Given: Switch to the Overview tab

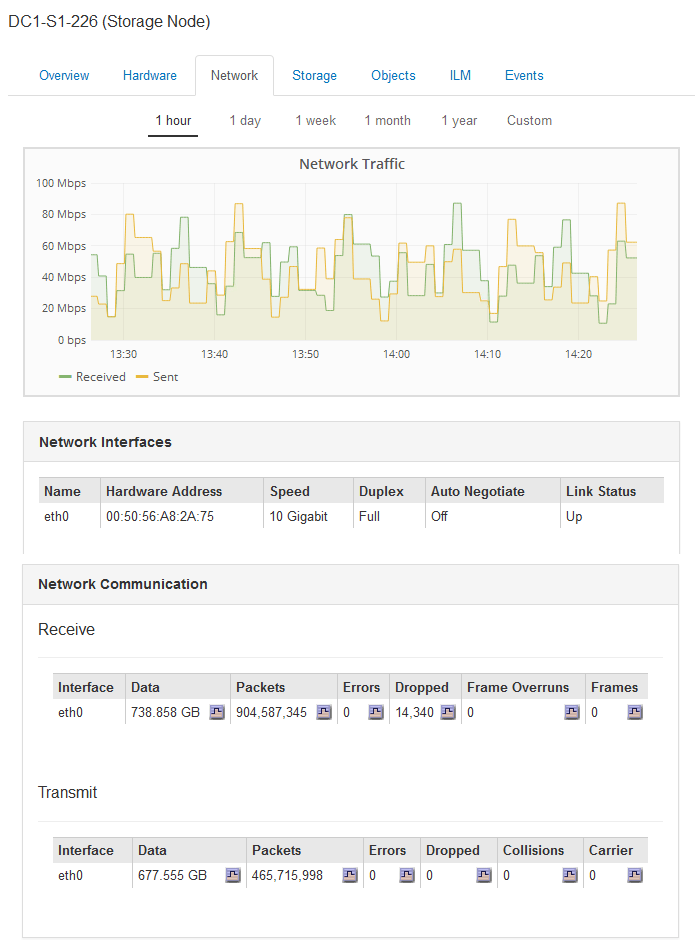Looking at the screenshot, I should [x=64, y=76].
